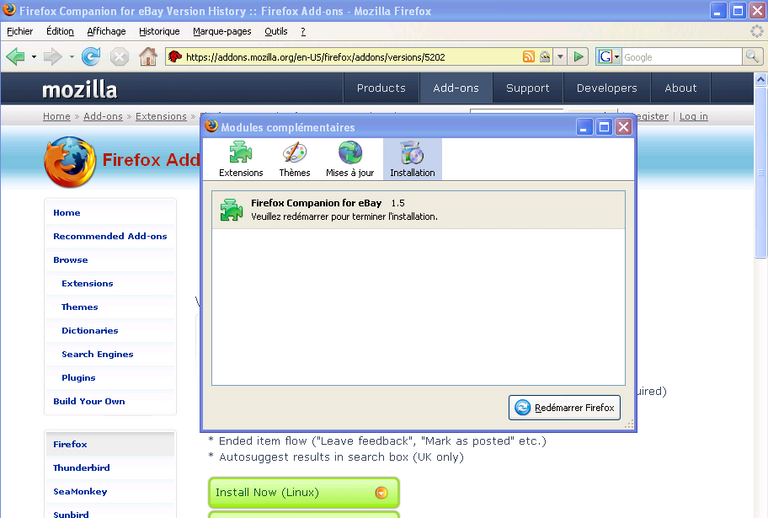Click the Log in link
Viewport: 768px width, 518px height.
click(x=693, y=117)
